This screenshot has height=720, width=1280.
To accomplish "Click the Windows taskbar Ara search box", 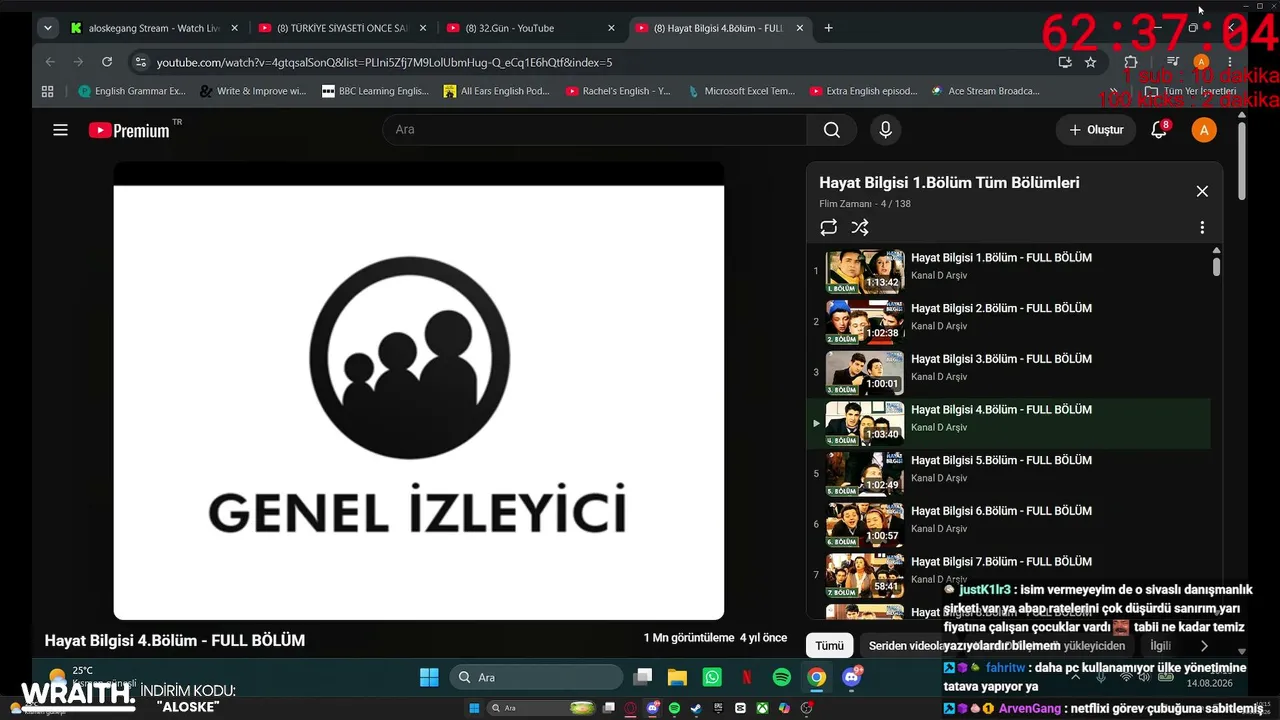I will (536, 677).
